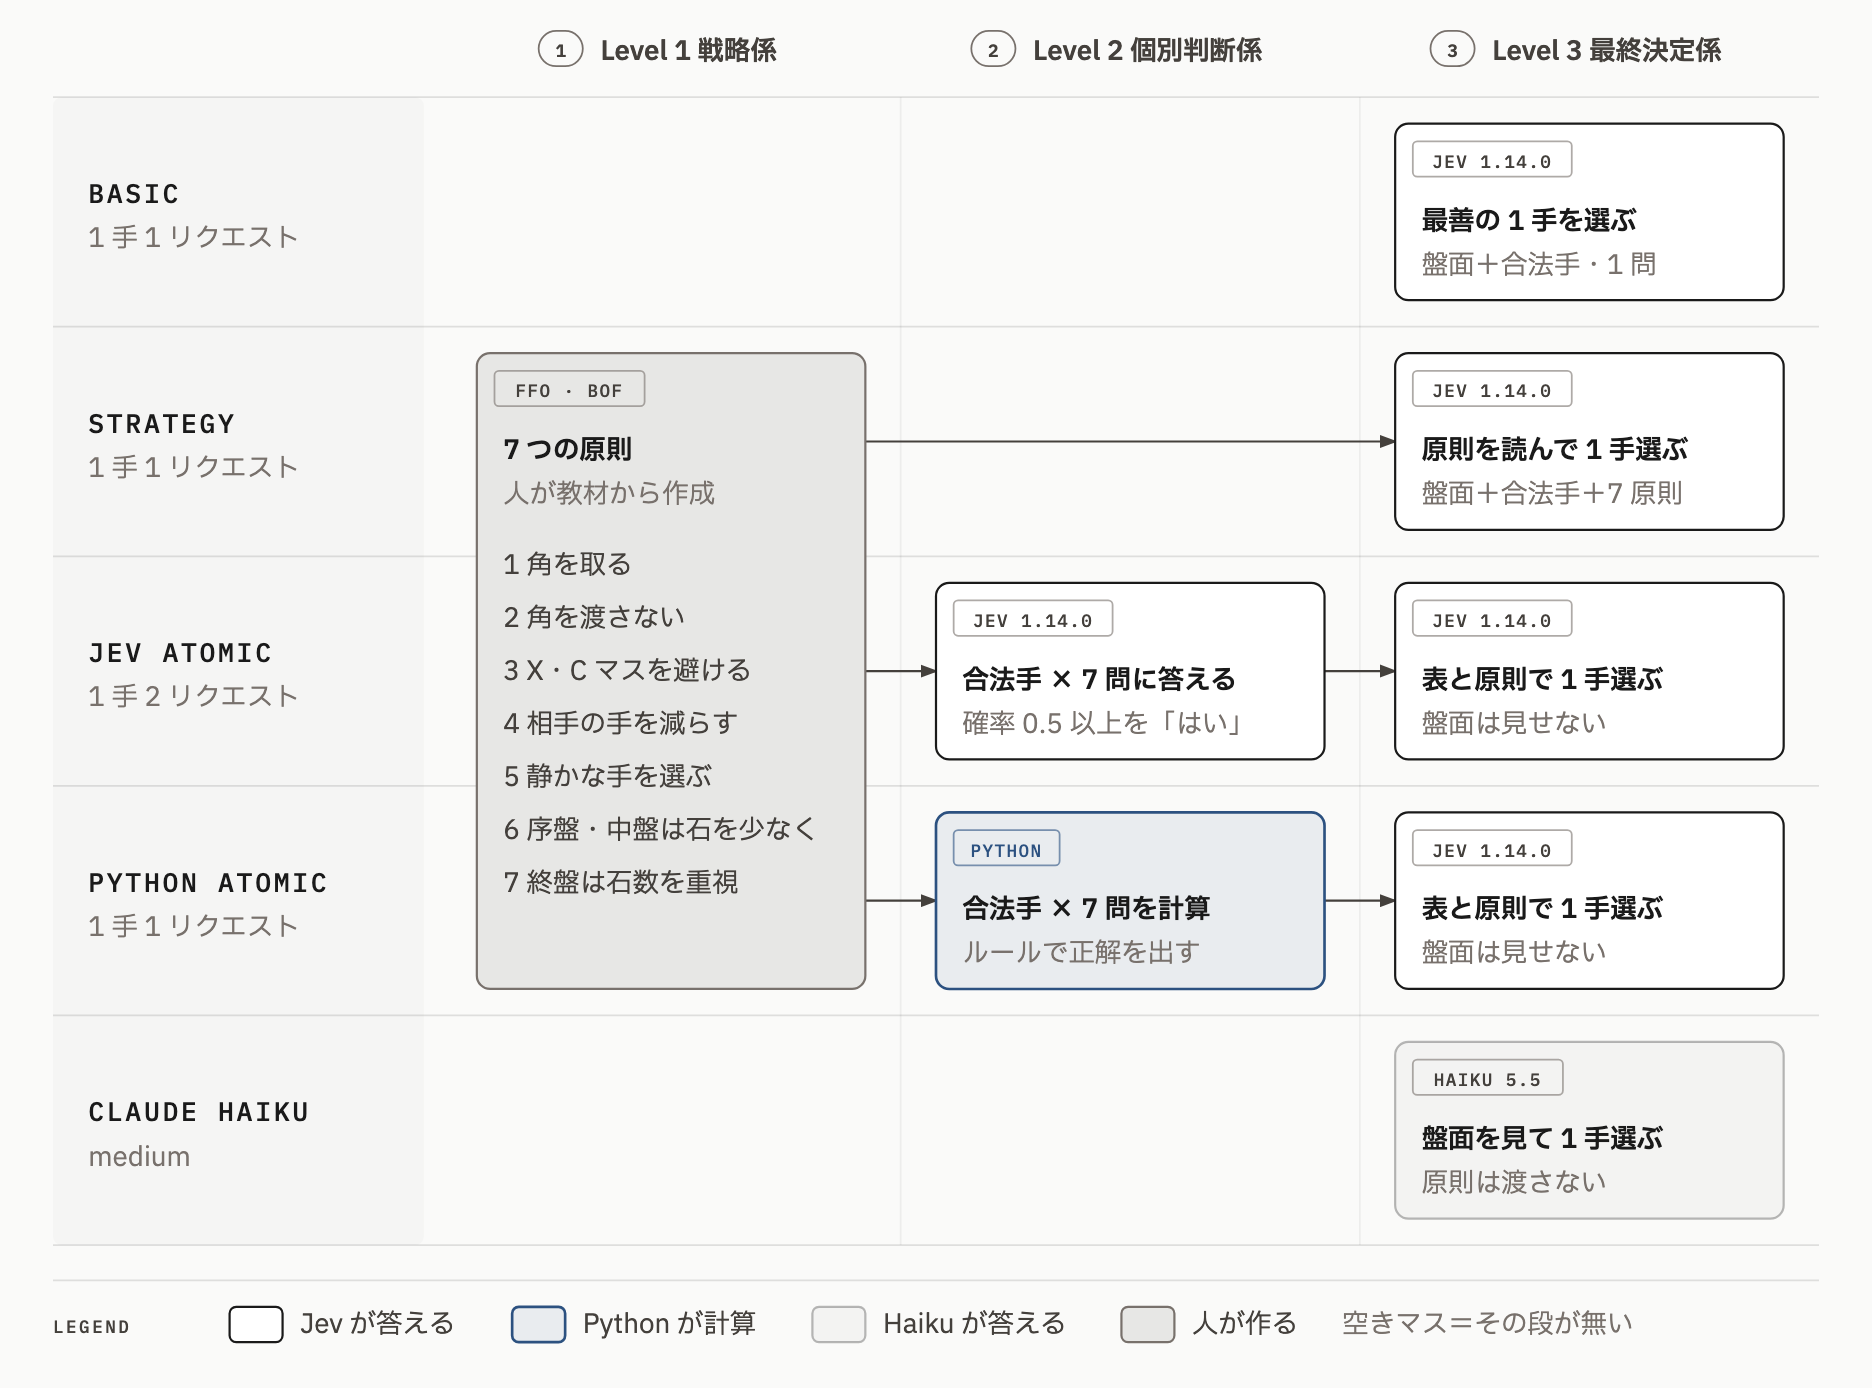Click JEV 1.14.0 tag in BASIC row
1872x1388 pixels.
click(1492, 160)
